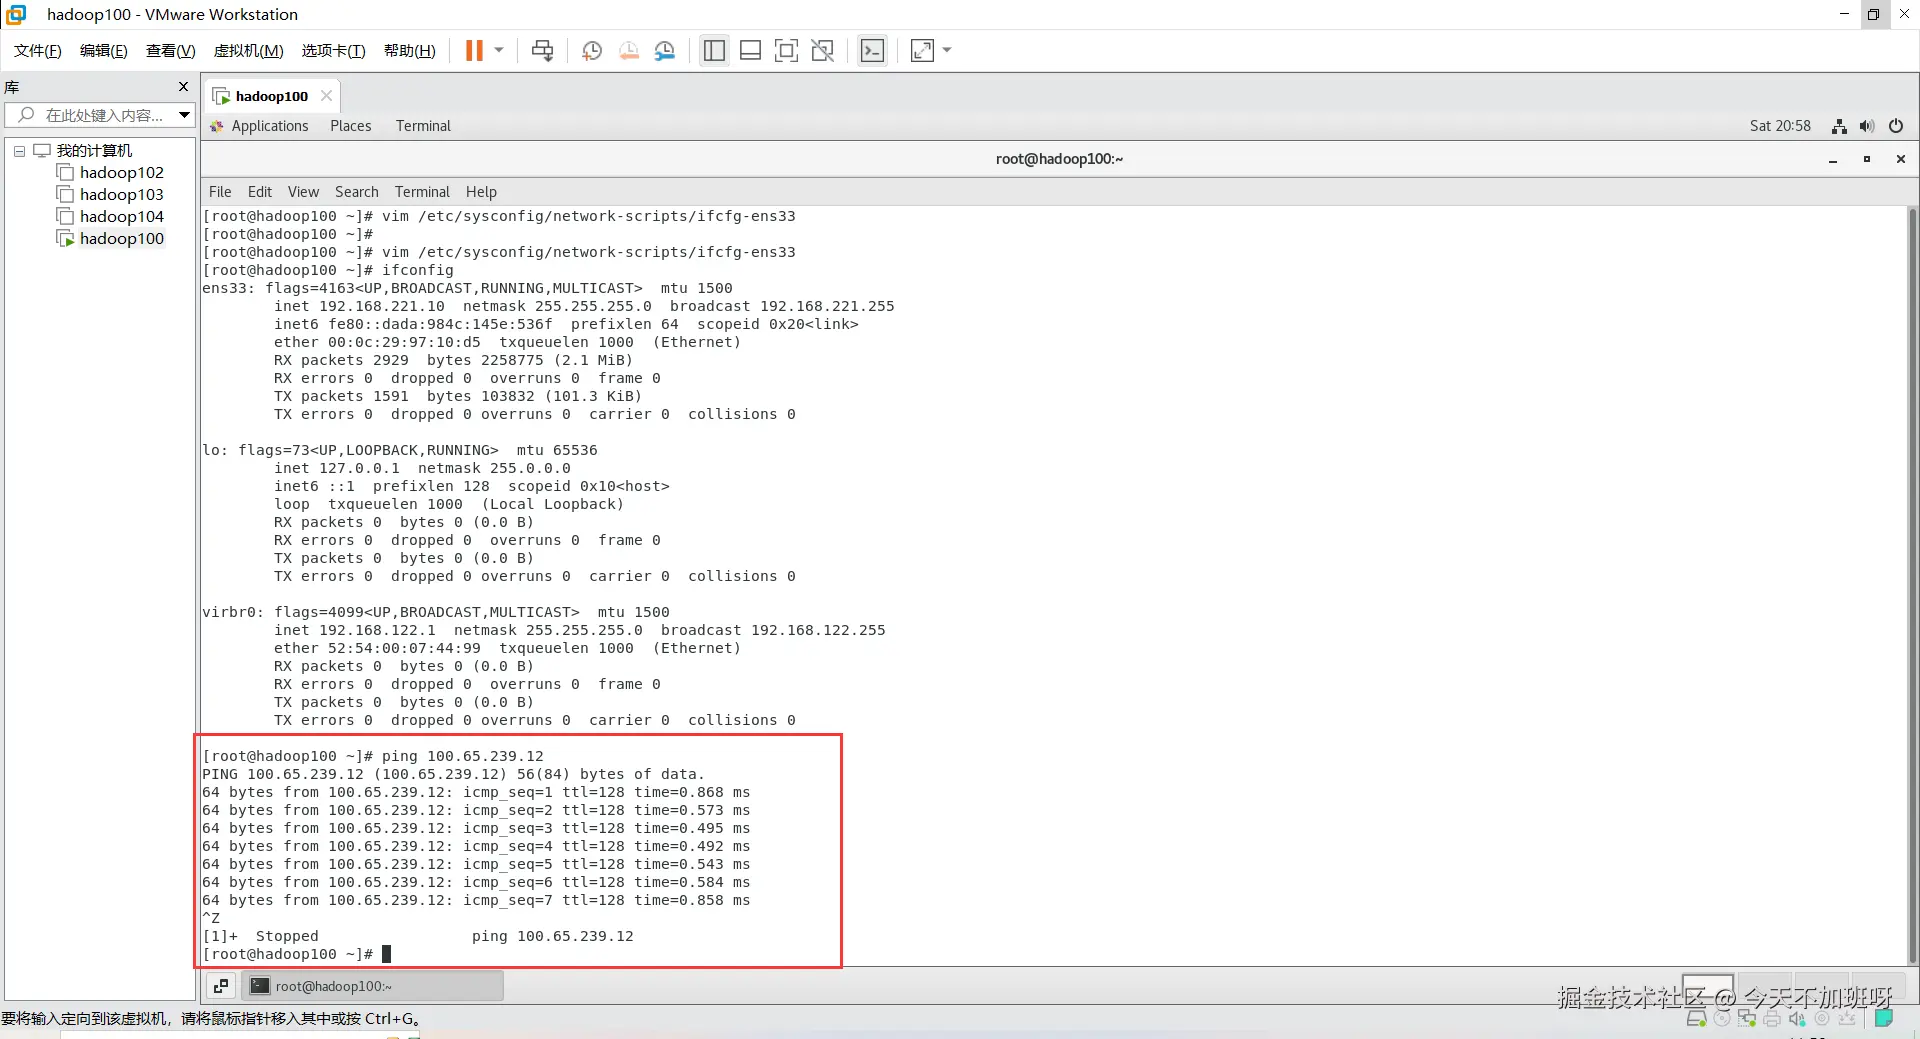The image size is (1920, 1039).
Task: Select hadoop103 in the library tree
Action: tap(122, 195)
